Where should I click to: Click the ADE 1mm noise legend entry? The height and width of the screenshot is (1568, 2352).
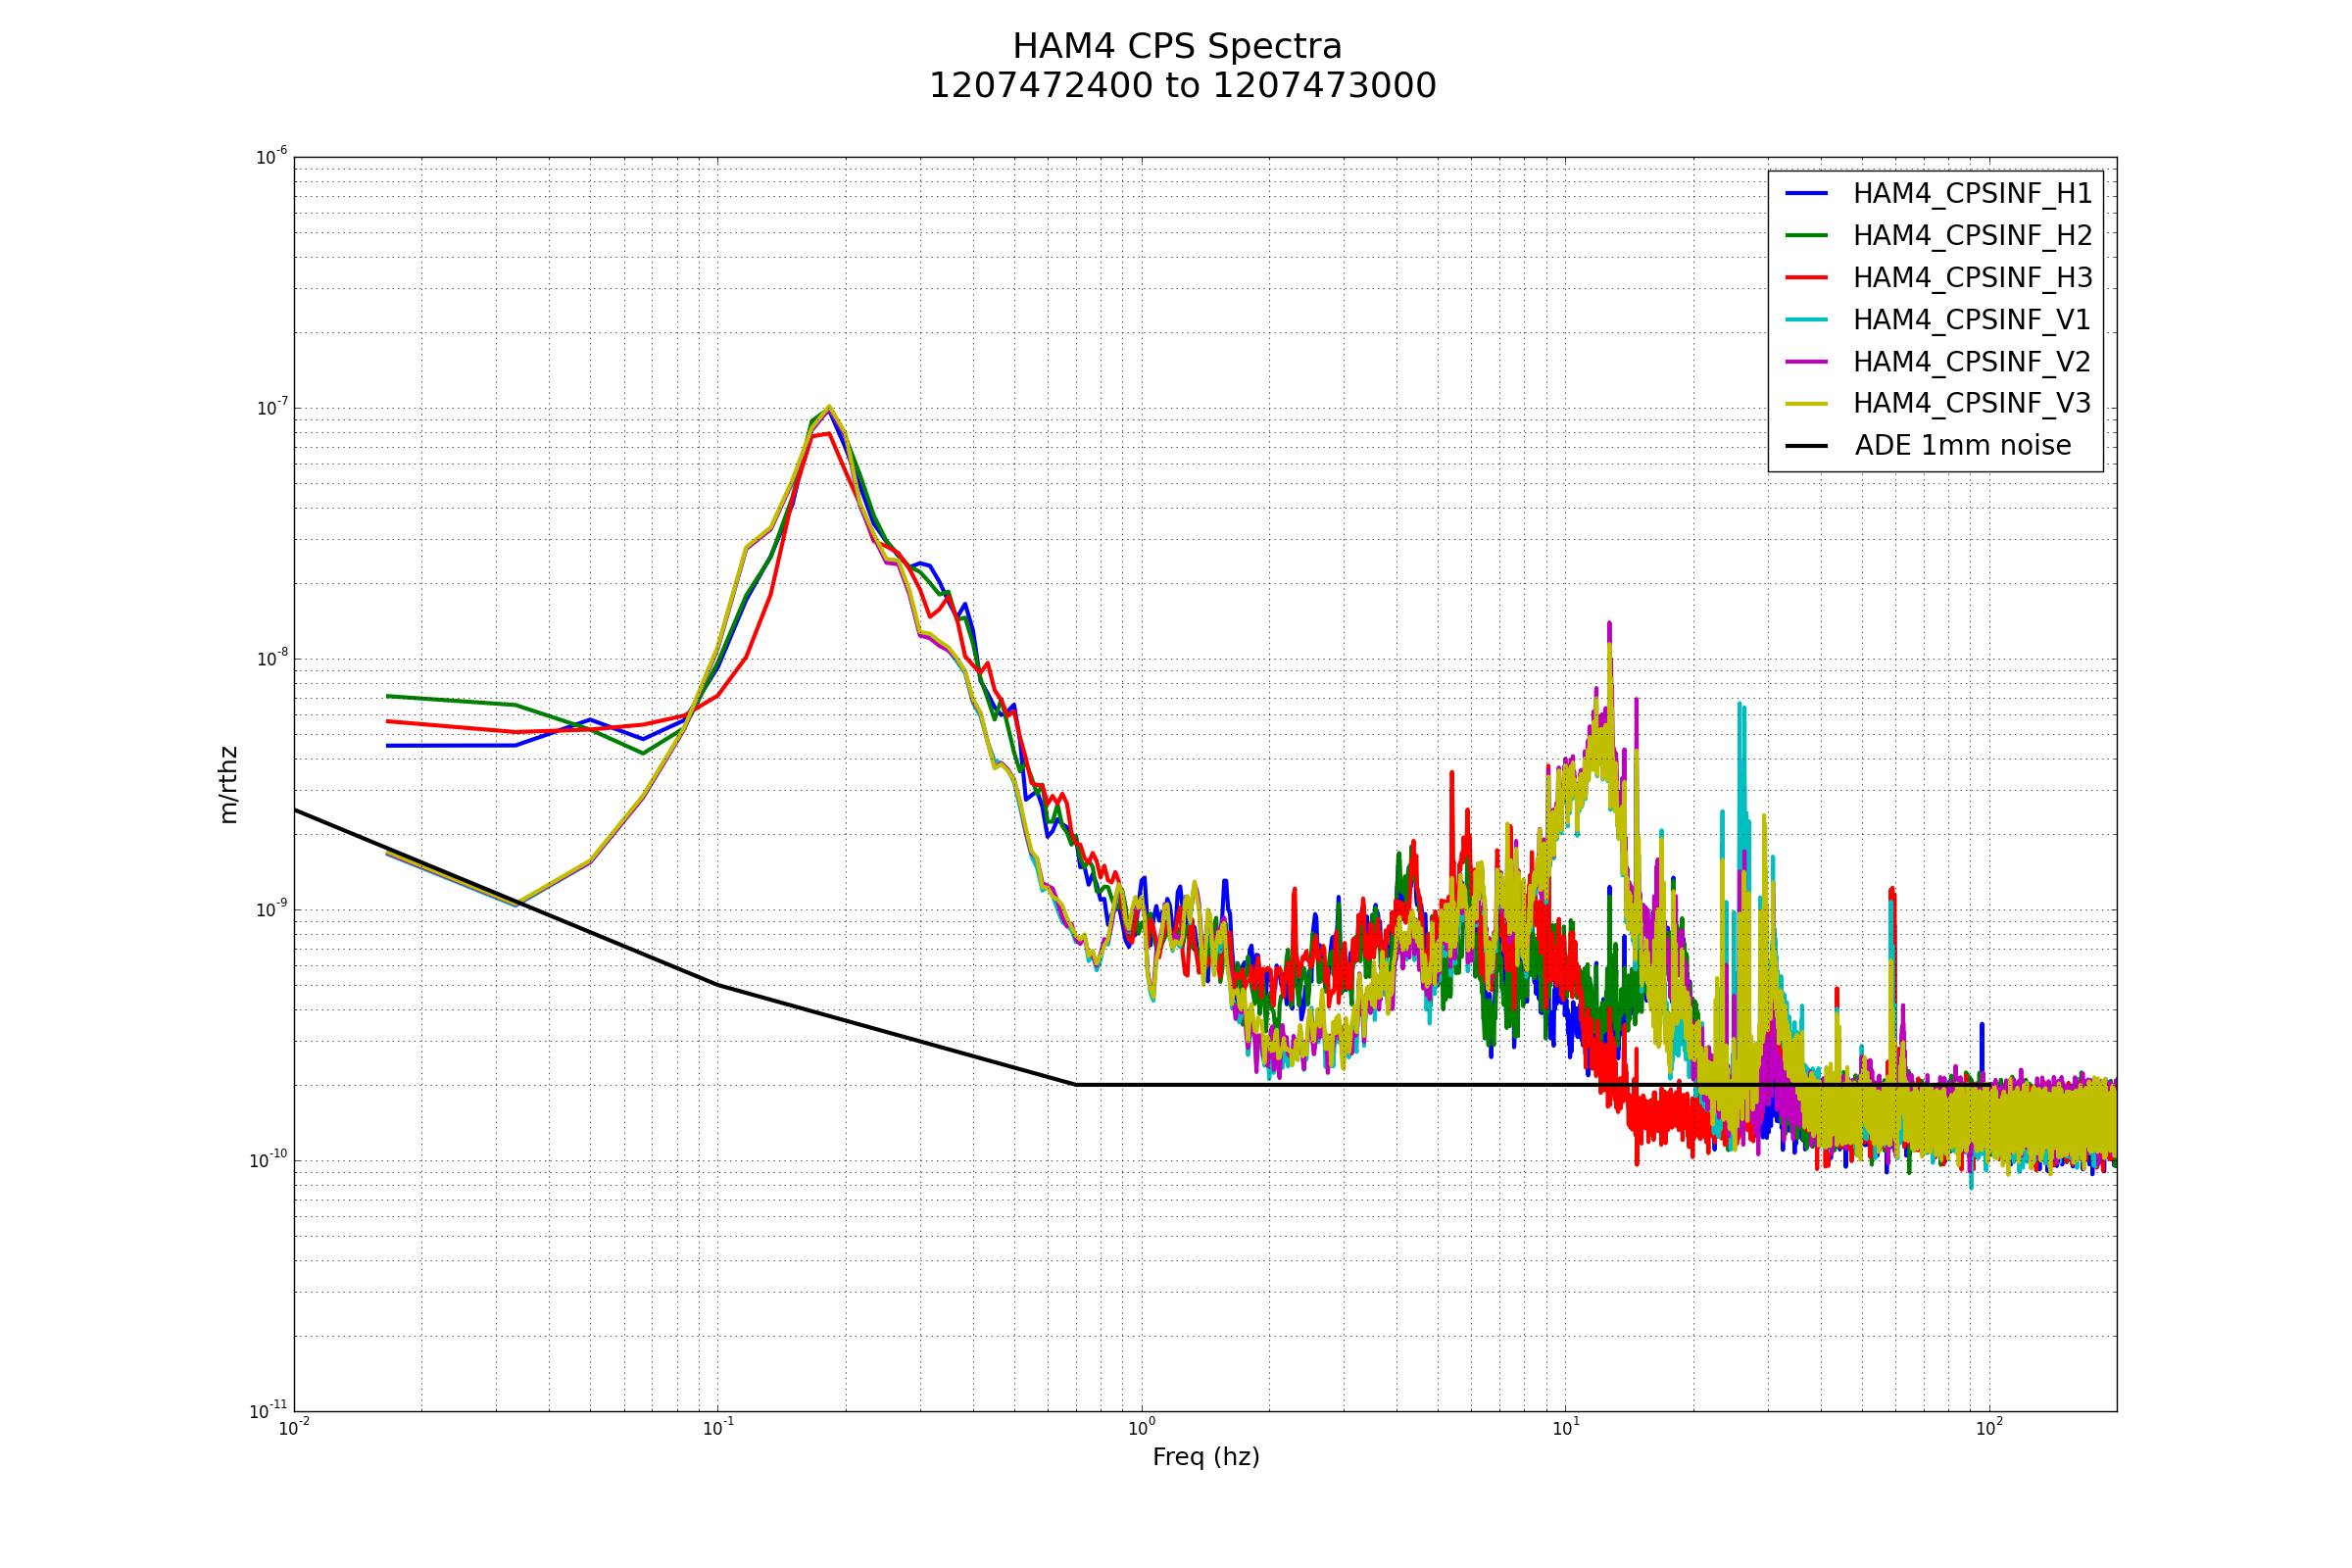click(x=1962, y=446)
